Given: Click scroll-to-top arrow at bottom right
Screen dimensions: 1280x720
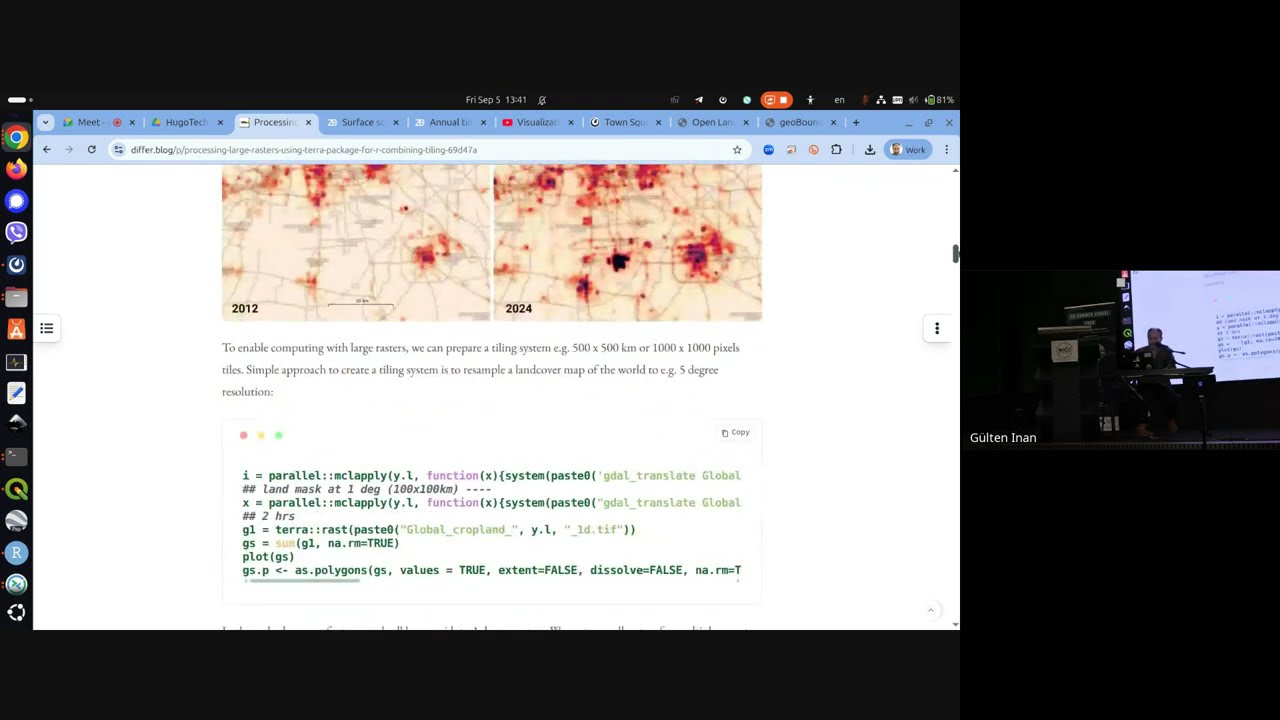Looking at the screenshot, I should pyautogui.click(x=930, y=610).
